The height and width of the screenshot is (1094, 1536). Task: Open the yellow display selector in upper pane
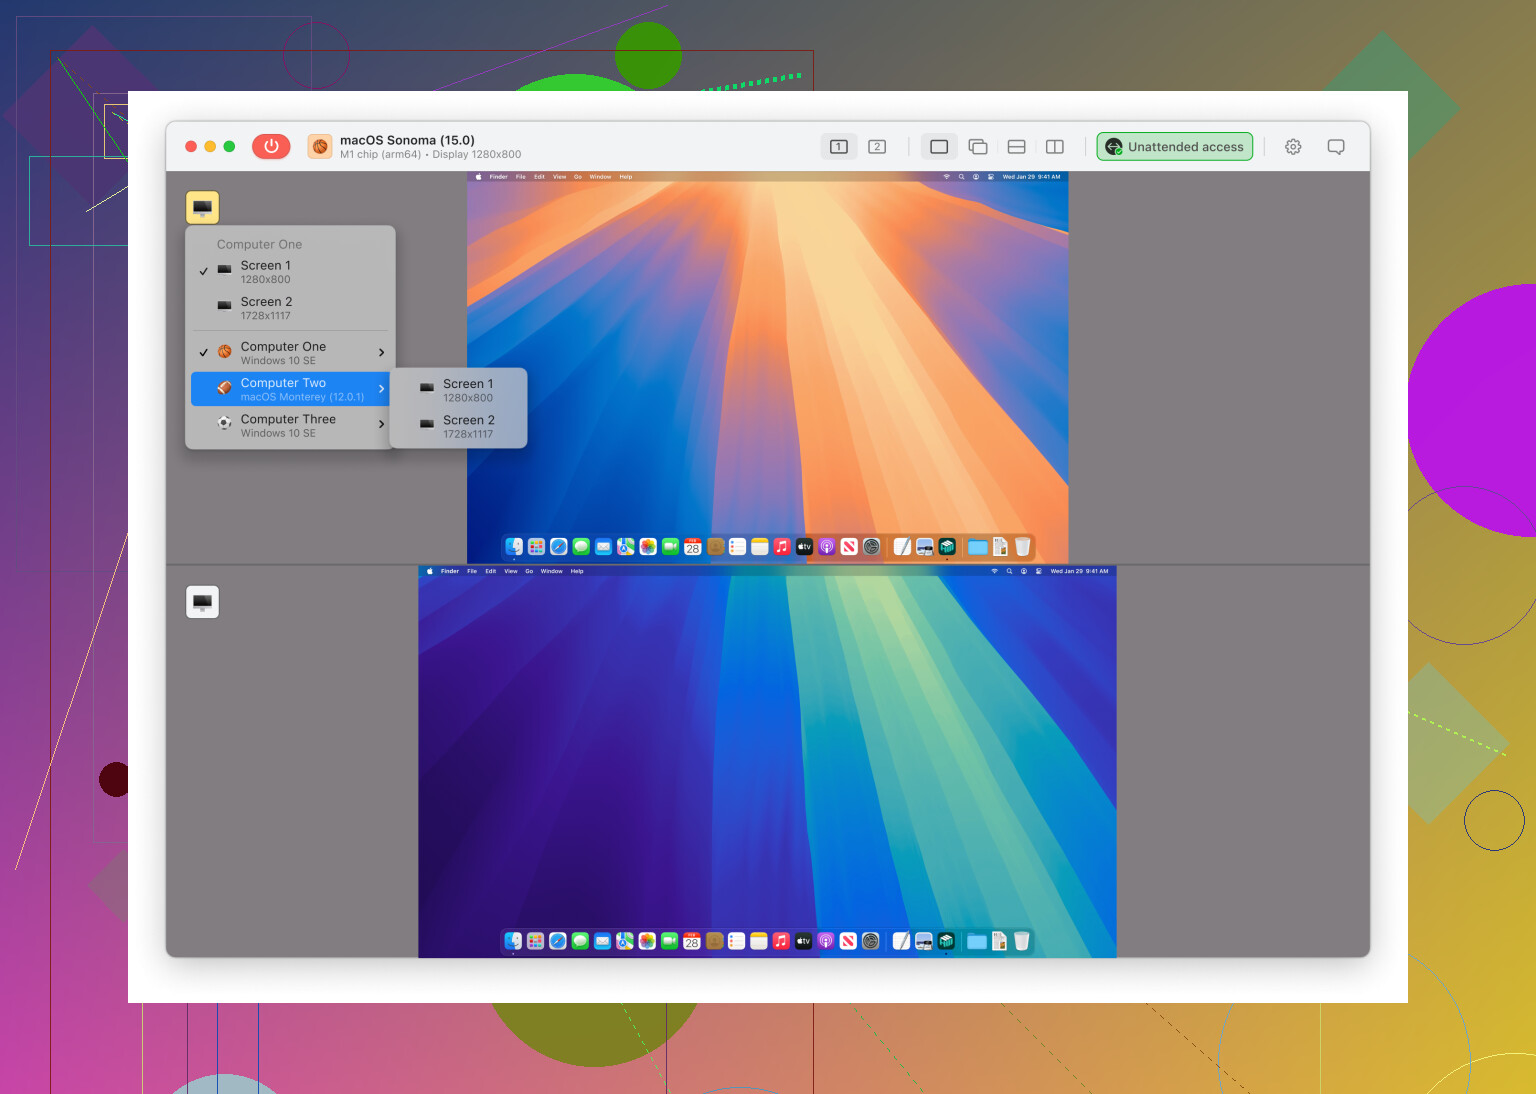(203, 207)
